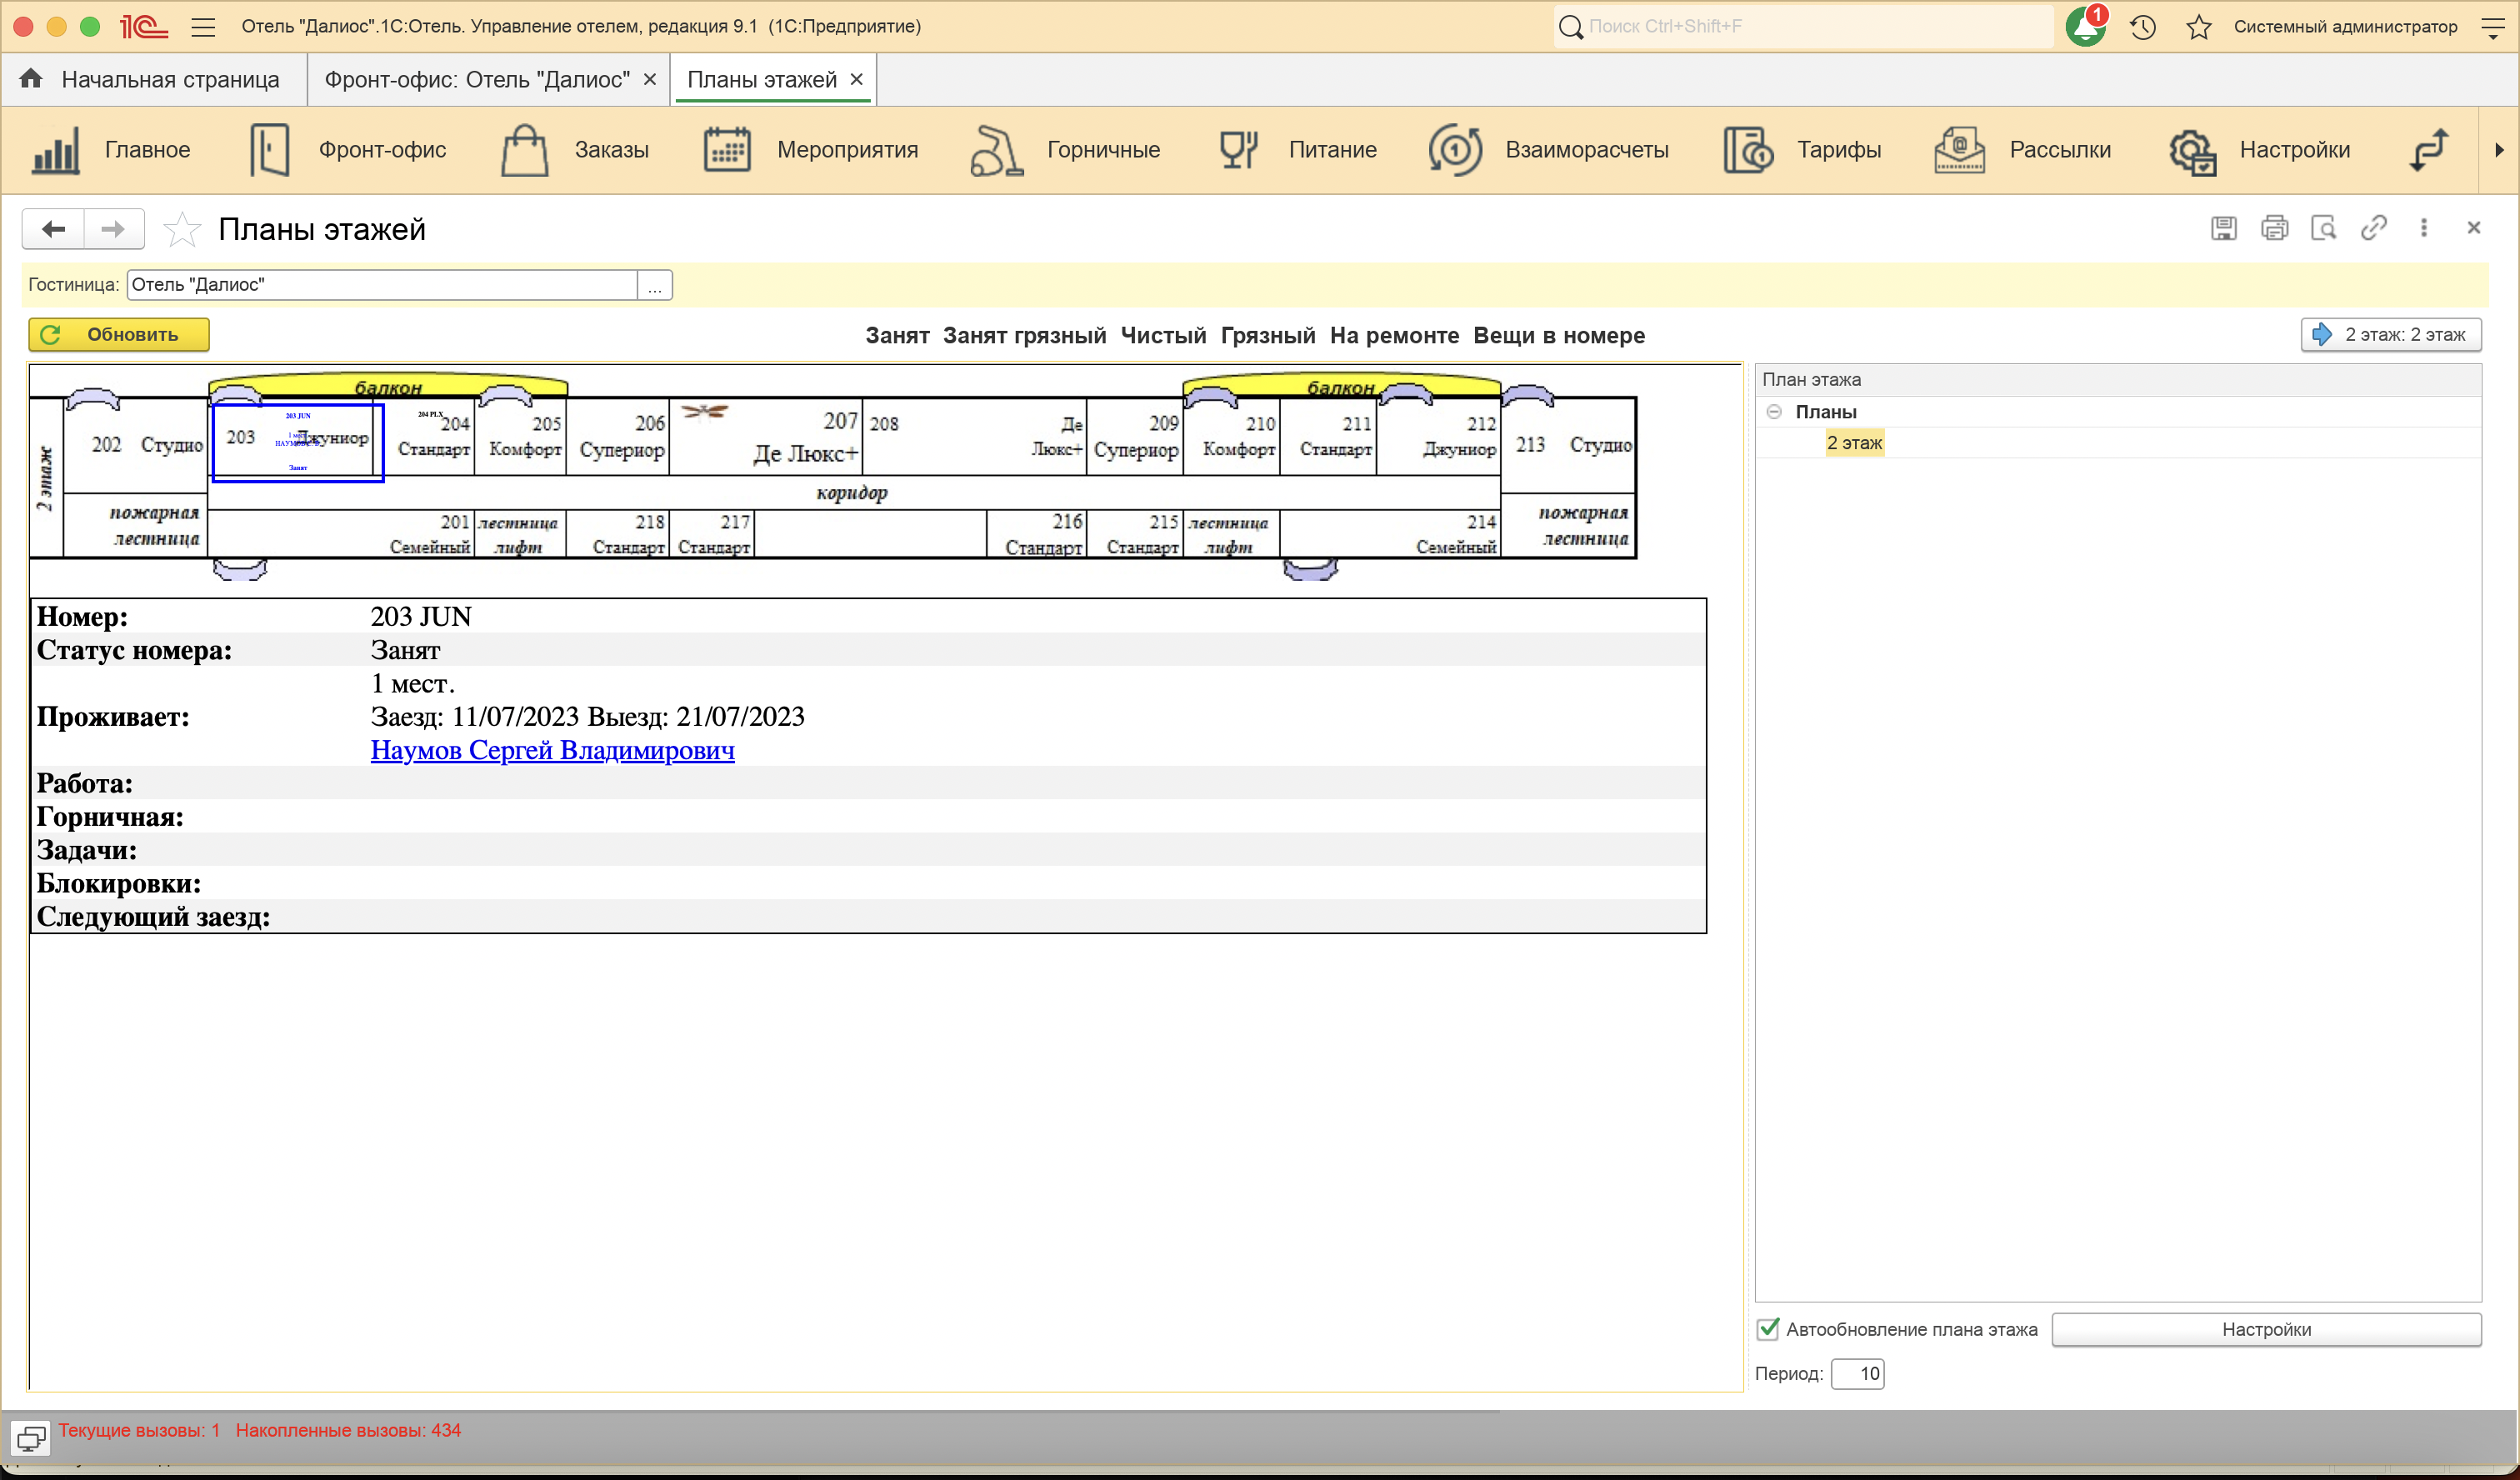Collapse the Планы tree node
The image size is (2520, 1480).
point(1774,412)
